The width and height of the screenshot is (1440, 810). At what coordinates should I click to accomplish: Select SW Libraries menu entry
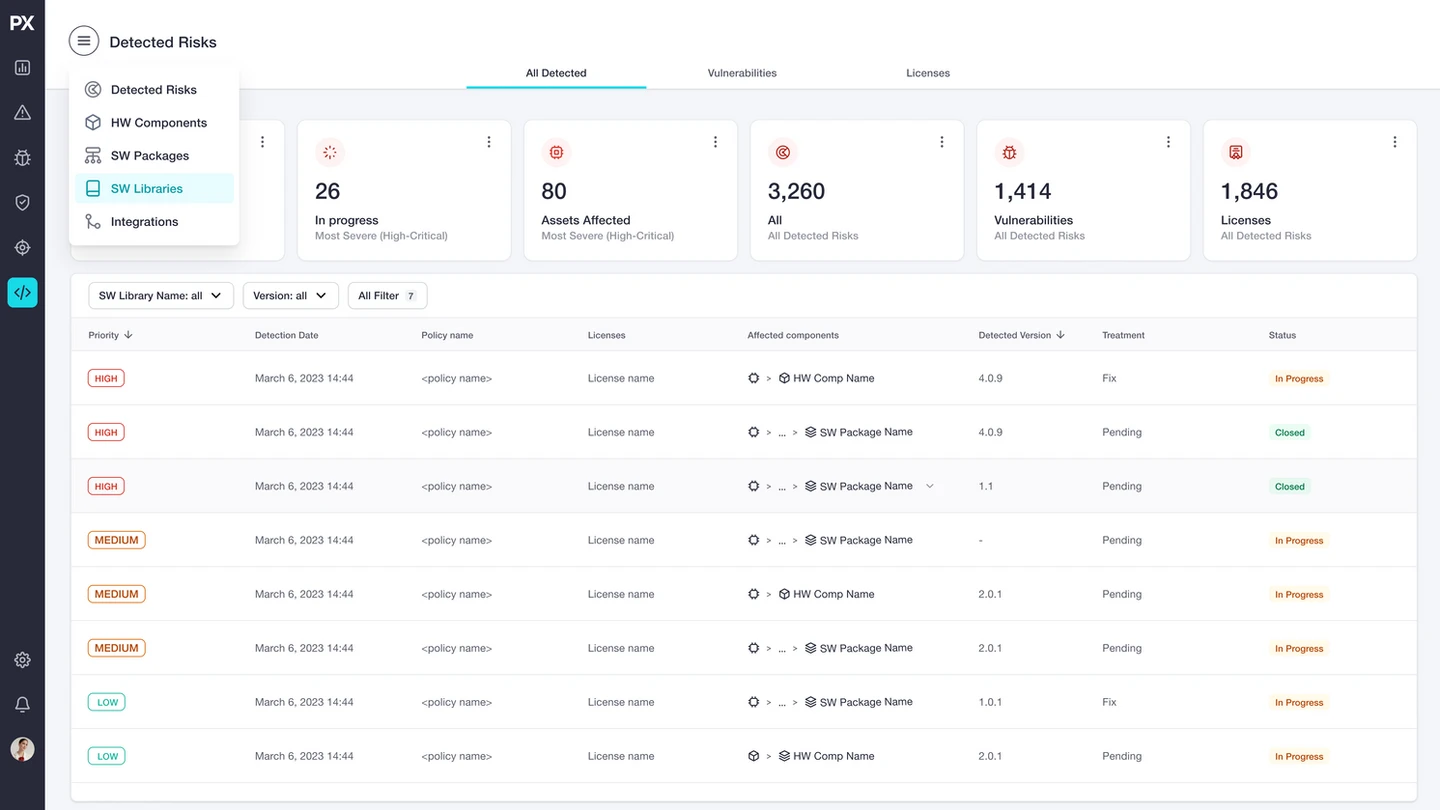click(x=154, y=189)
